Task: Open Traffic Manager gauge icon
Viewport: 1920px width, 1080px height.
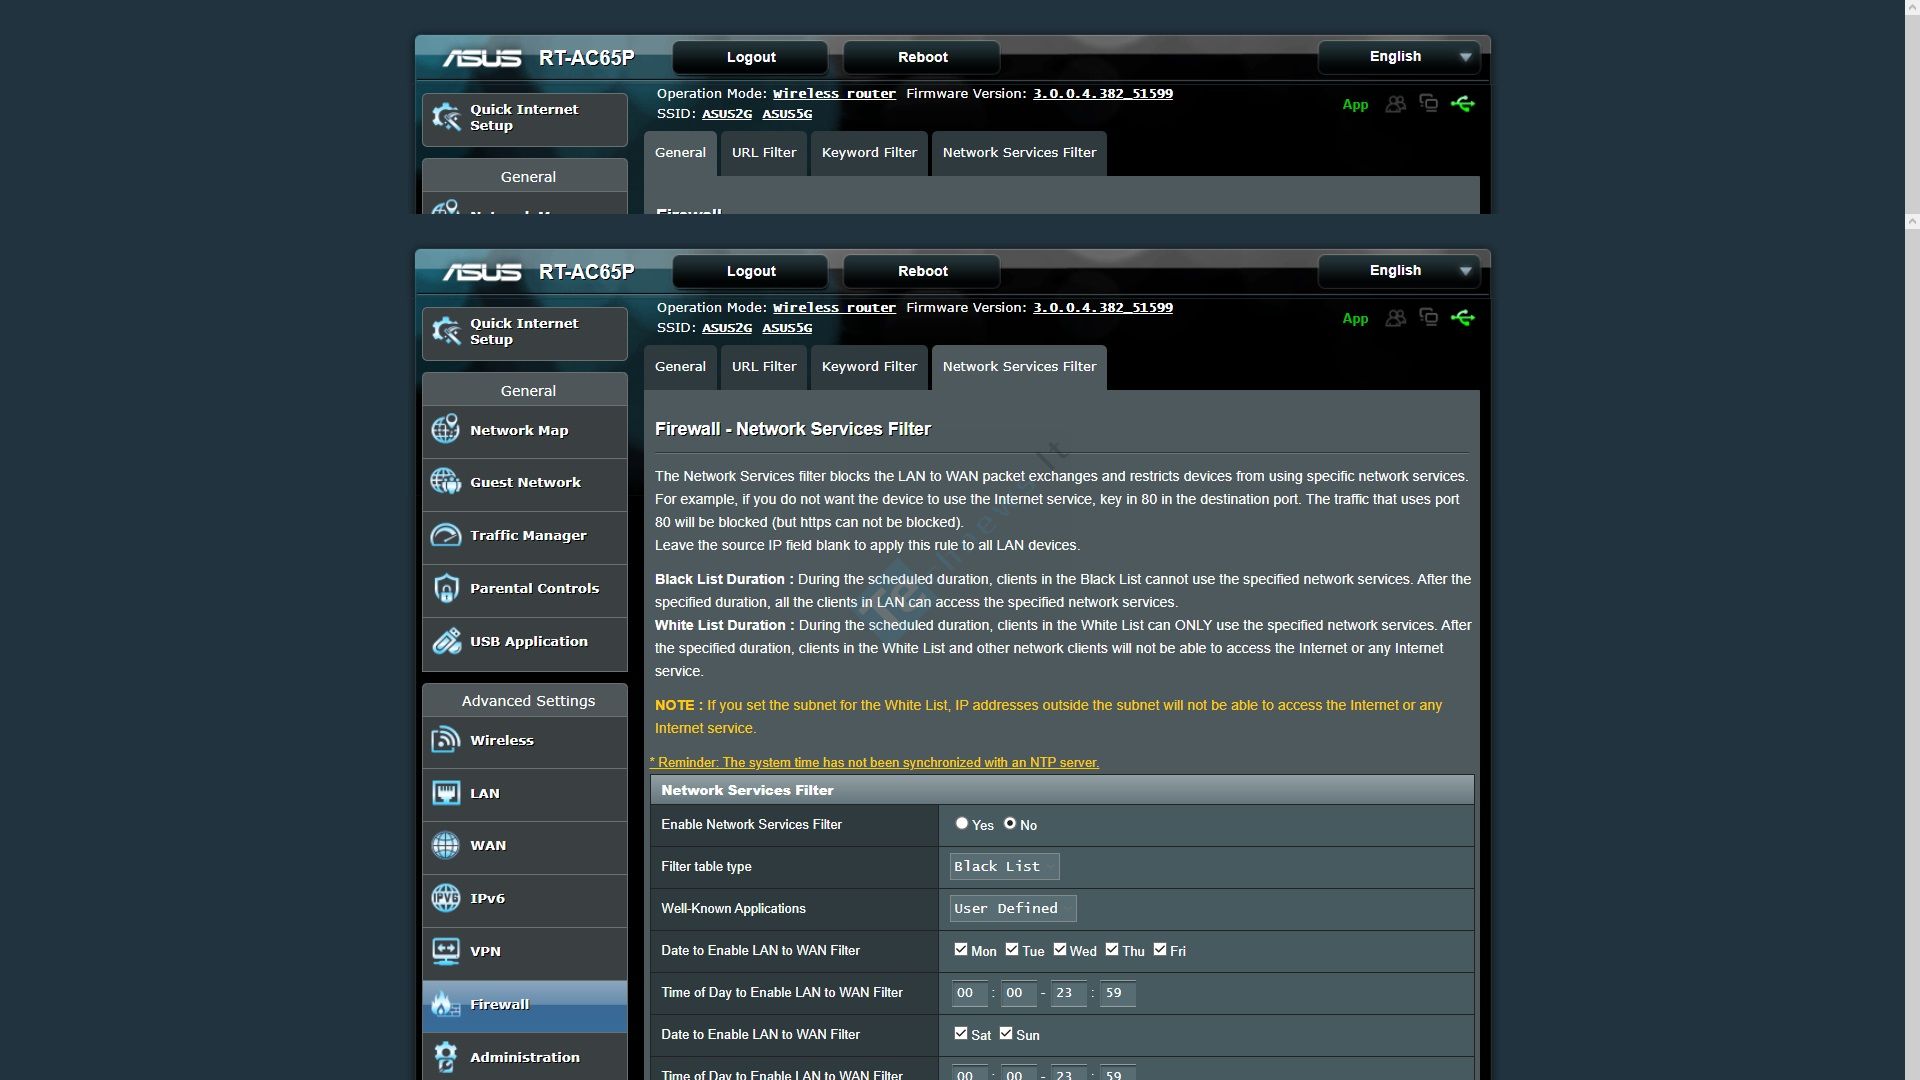Action: (x=445, y=535)
